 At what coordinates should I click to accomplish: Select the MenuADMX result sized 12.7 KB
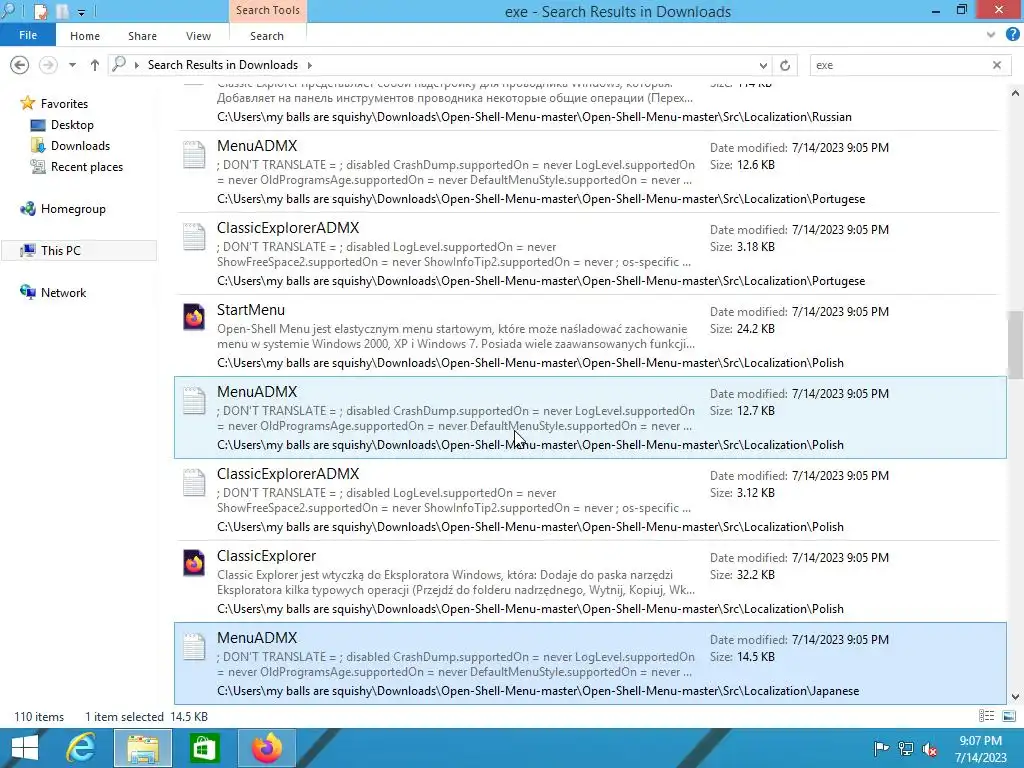point(590,418)
